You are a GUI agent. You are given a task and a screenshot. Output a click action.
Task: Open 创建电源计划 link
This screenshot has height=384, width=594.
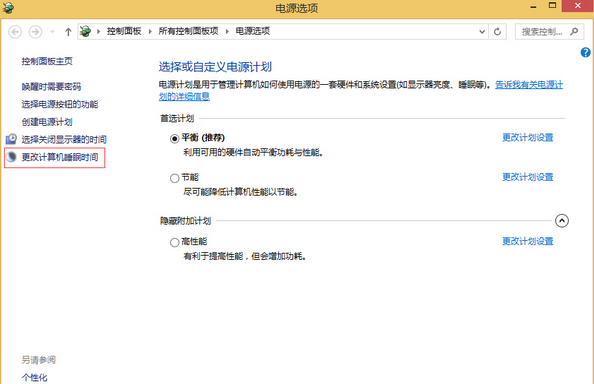pos(47,122)
